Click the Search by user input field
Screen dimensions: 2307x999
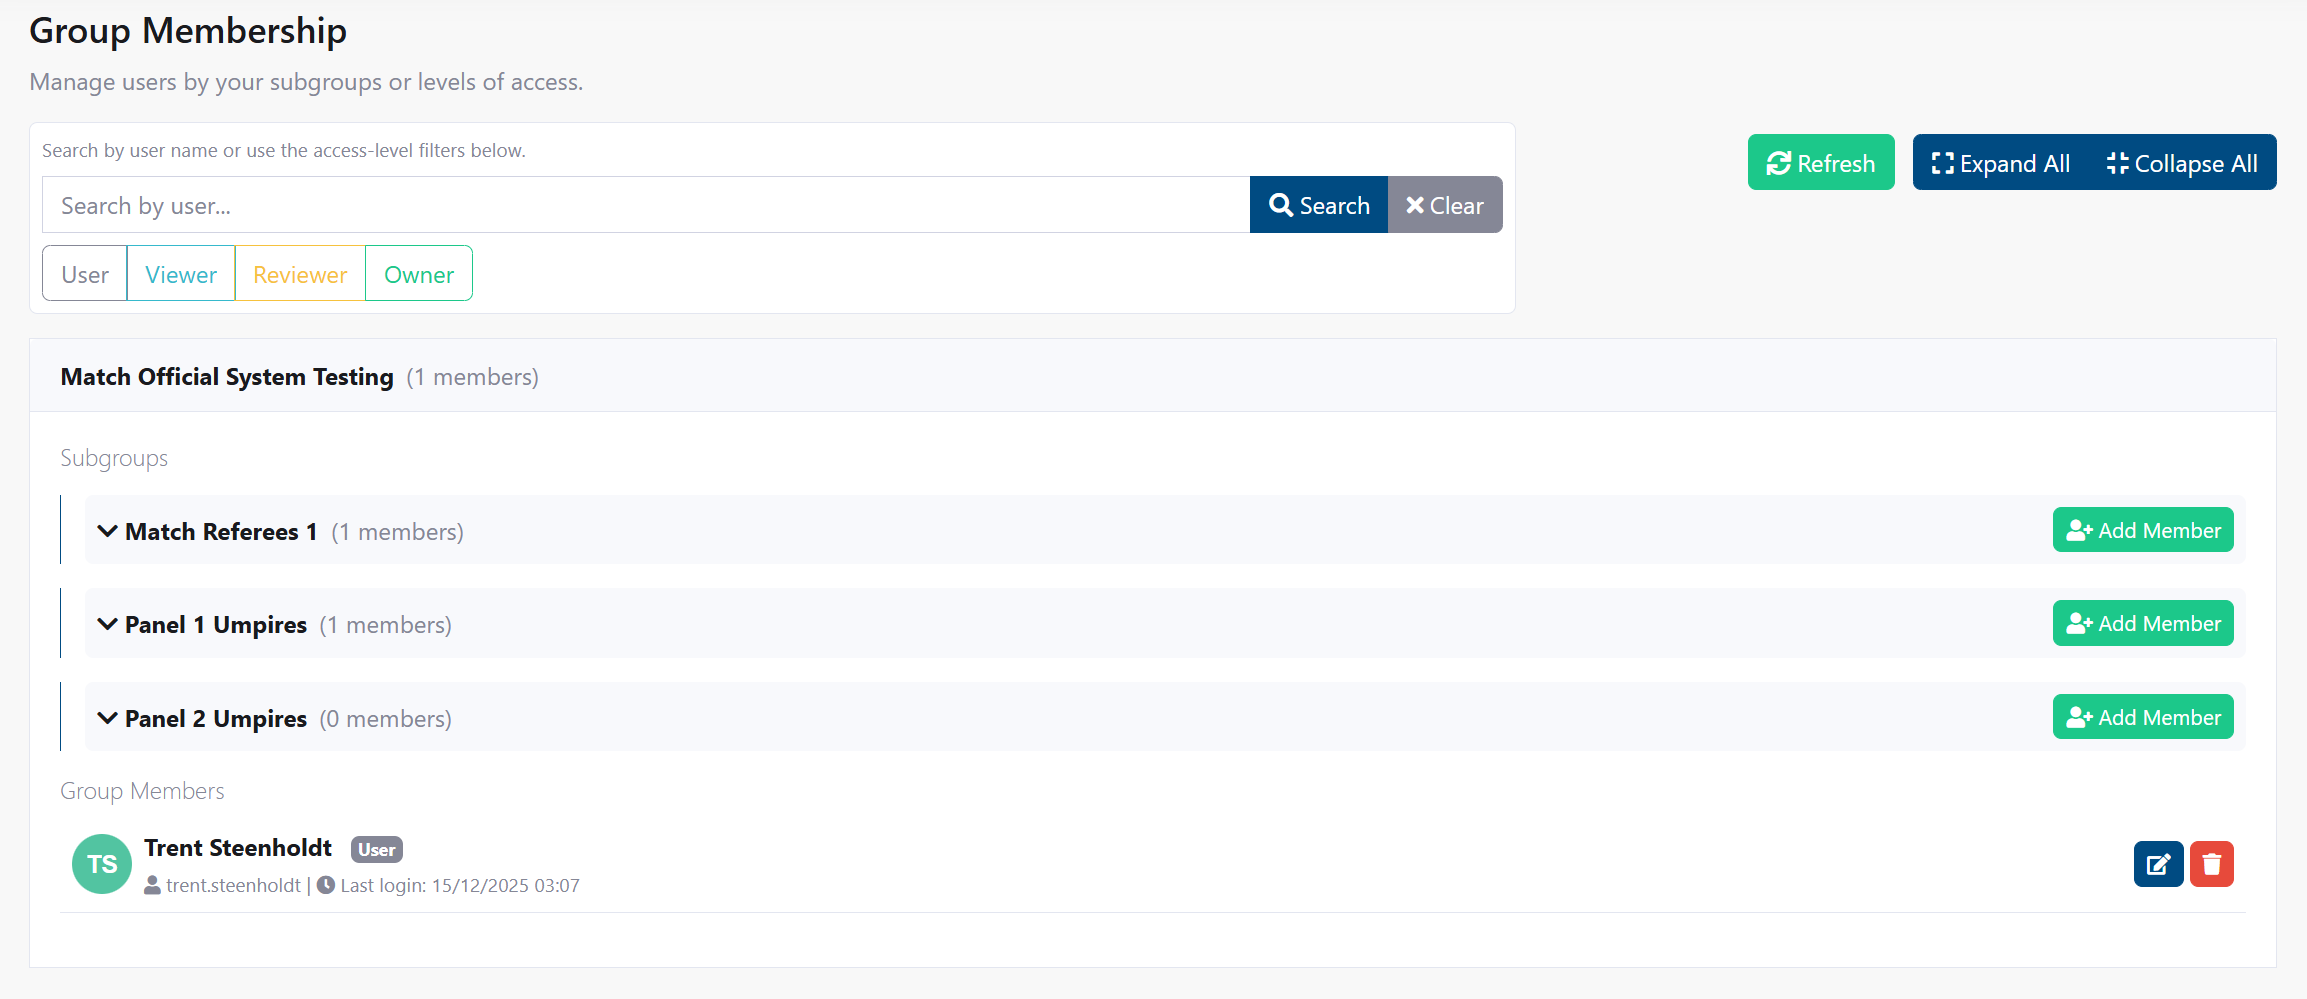[x=640, y=204]
